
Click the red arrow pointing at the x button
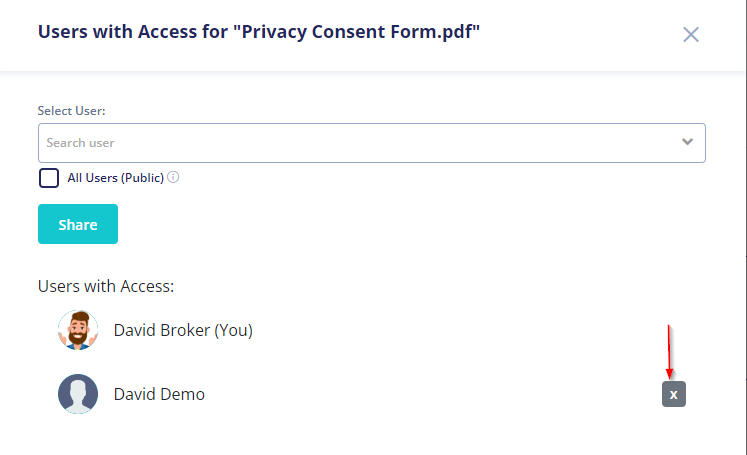669,353
